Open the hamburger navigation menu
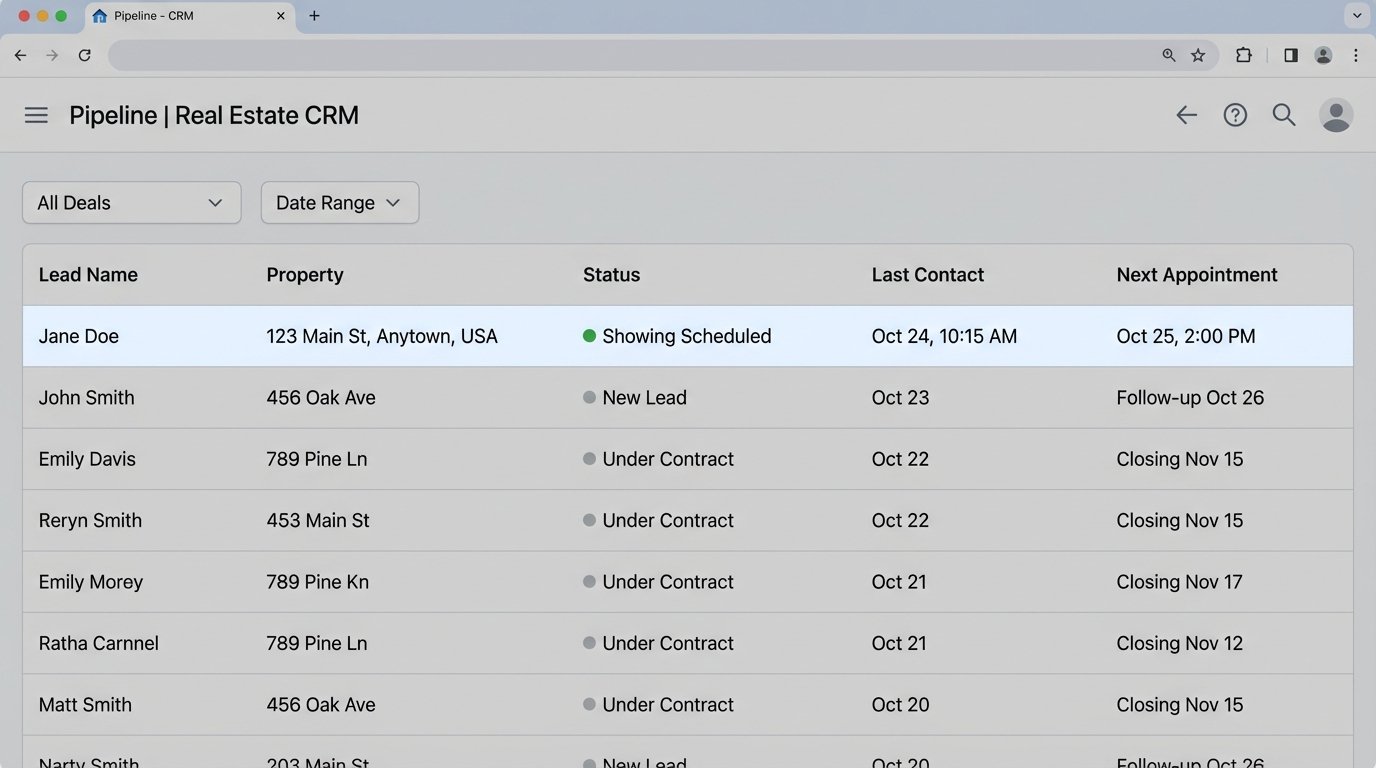Screen dimensions: 1376x768 36,115
